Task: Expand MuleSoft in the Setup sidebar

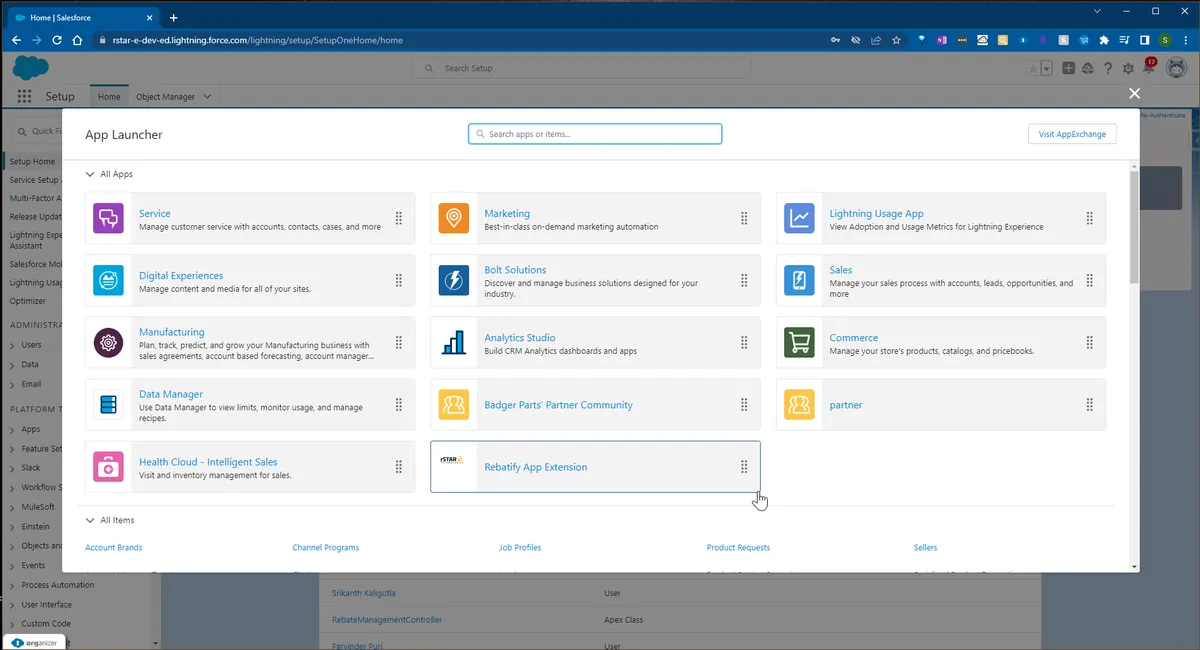Action: (x=12, y=507)
